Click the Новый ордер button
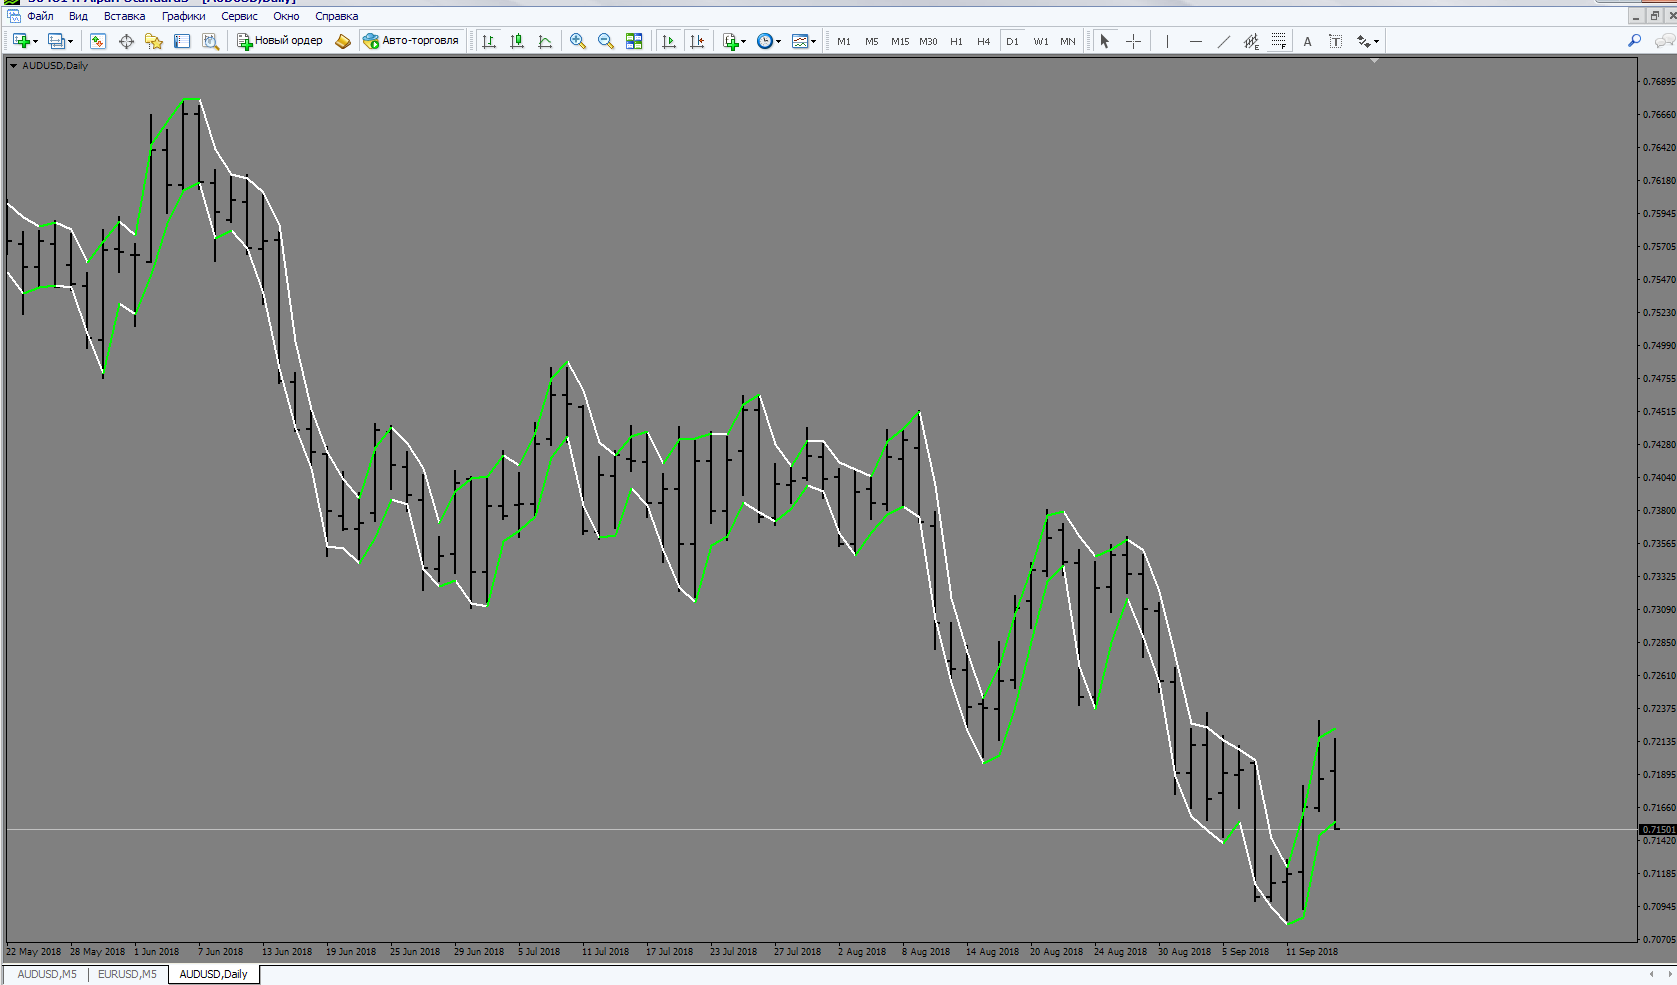The image size is (1677, 985). (280, 41)
